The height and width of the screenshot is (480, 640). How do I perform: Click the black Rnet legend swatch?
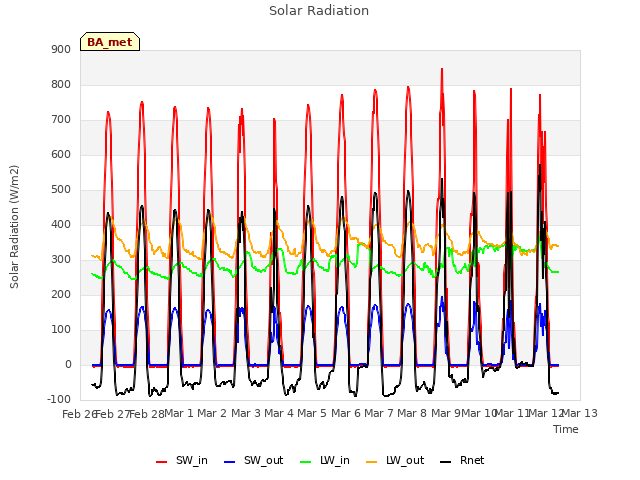(446, 462)
